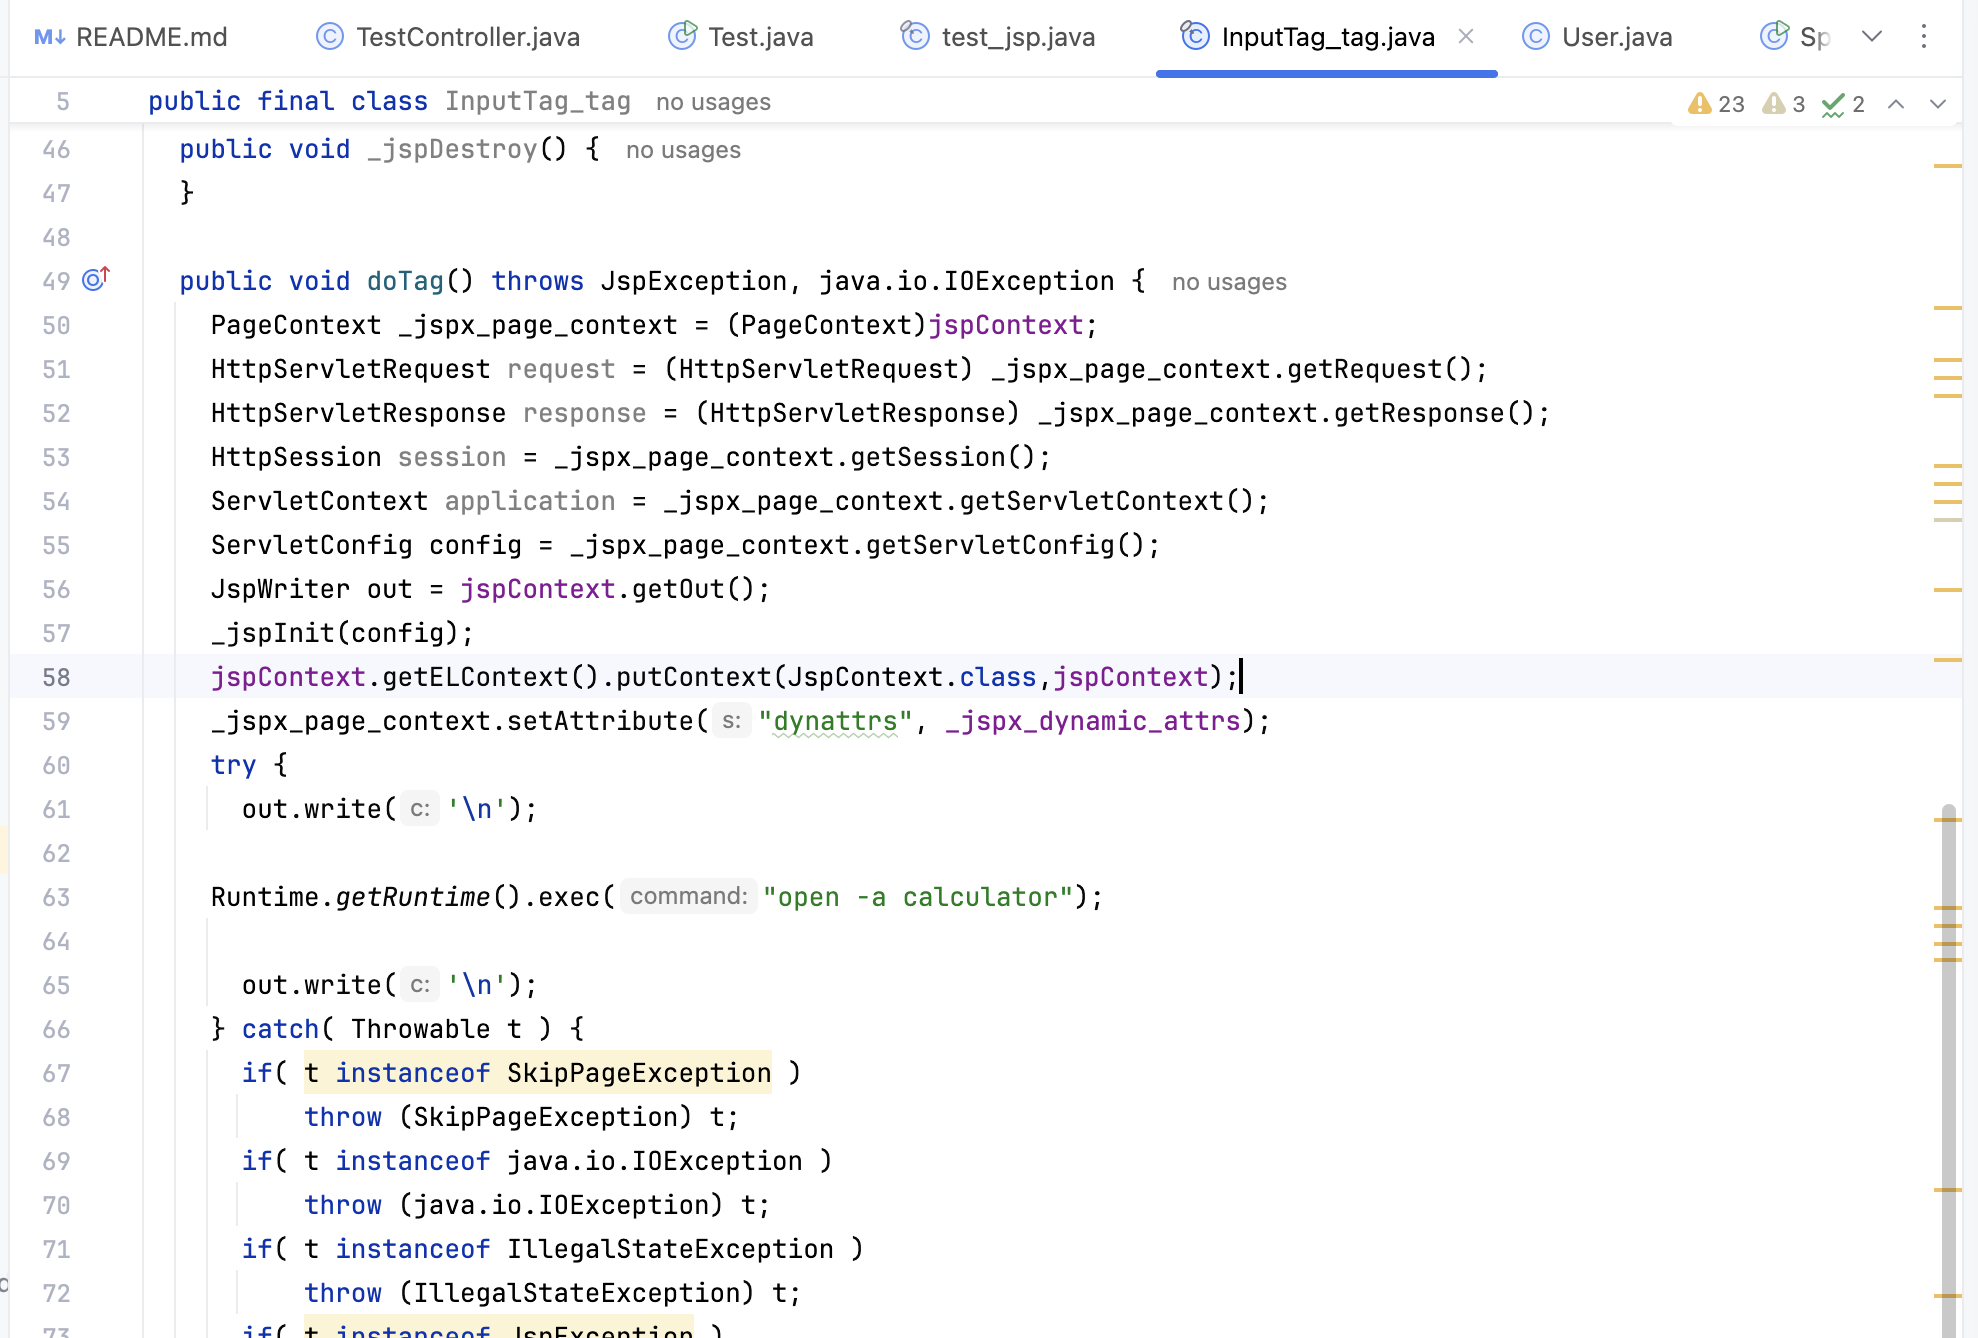1978x1338 pixels.
Task: Jump to previous highlighted error arrow
Action: [1896, 104]
